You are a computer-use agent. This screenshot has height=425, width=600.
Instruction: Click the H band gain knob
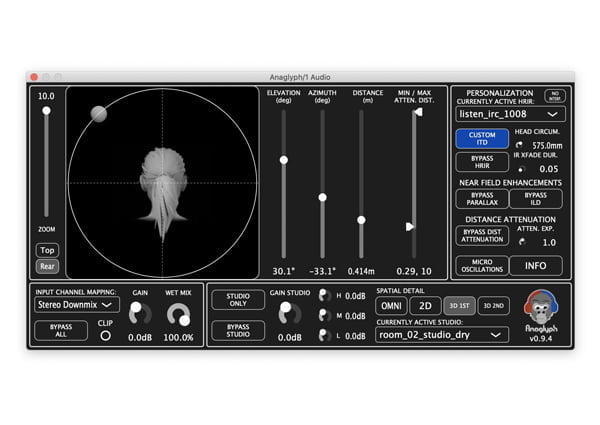324,295
